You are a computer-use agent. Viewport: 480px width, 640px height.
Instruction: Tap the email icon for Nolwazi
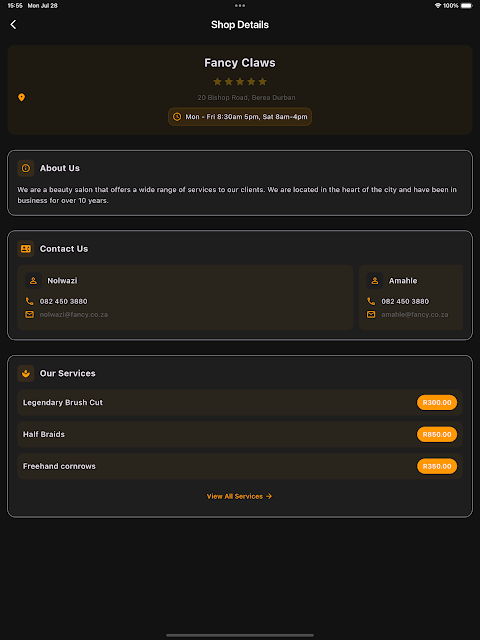click(x=29, y=314)
